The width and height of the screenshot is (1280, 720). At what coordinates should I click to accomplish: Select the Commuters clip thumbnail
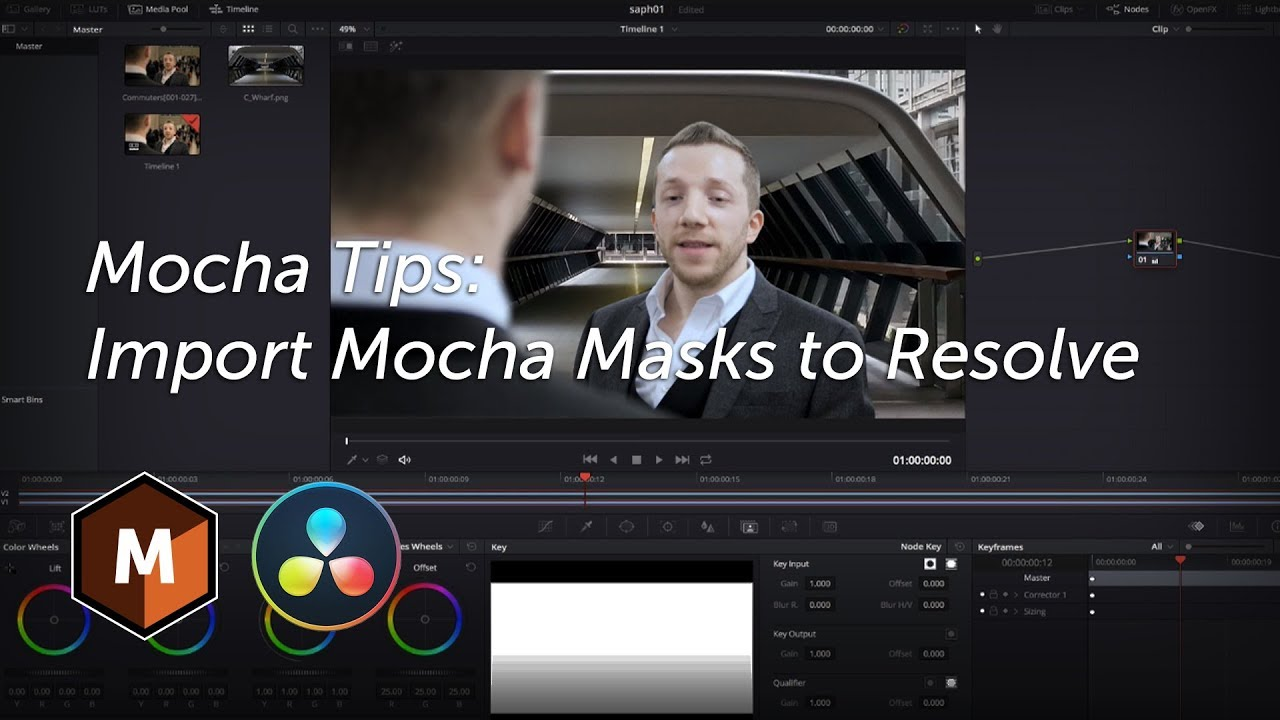(162, 66)
